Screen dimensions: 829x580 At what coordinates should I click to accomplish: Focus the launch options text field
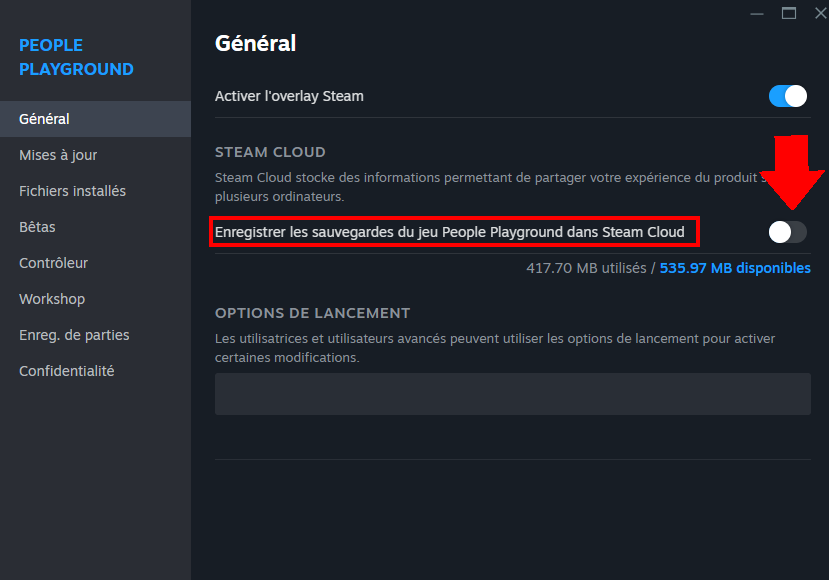pos(512,394)
